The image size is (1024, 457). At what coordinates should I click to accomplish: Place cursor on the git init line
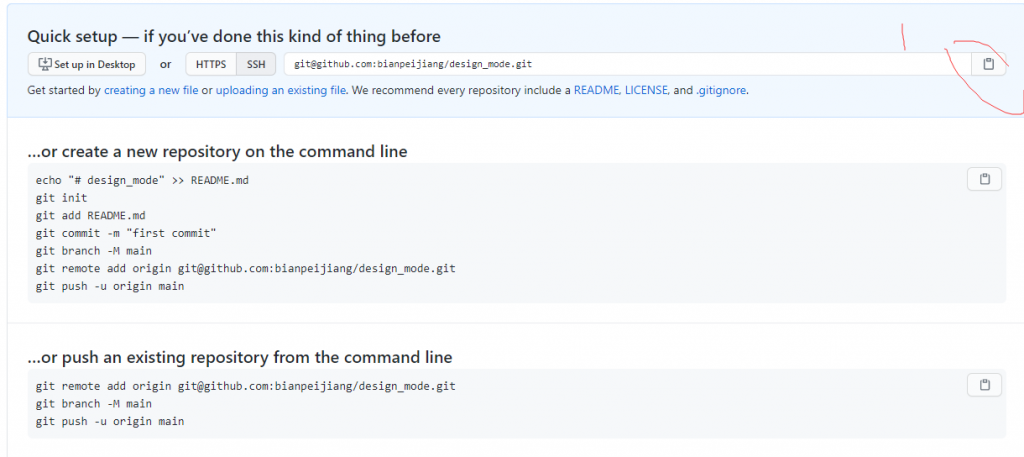[x=61, y=198]
